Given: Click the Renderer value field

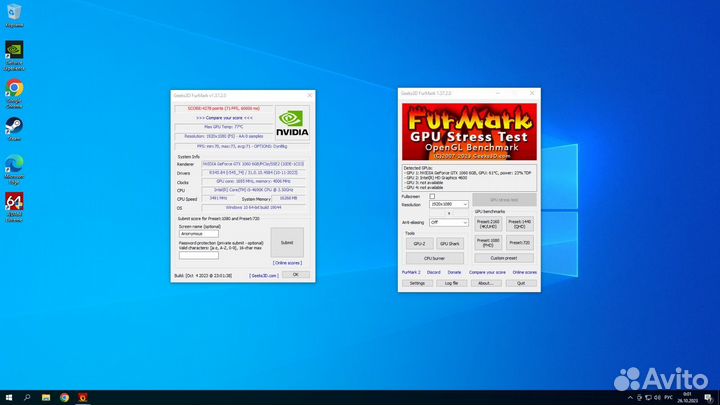Looking at the screenshot, I should click(253, 164).
